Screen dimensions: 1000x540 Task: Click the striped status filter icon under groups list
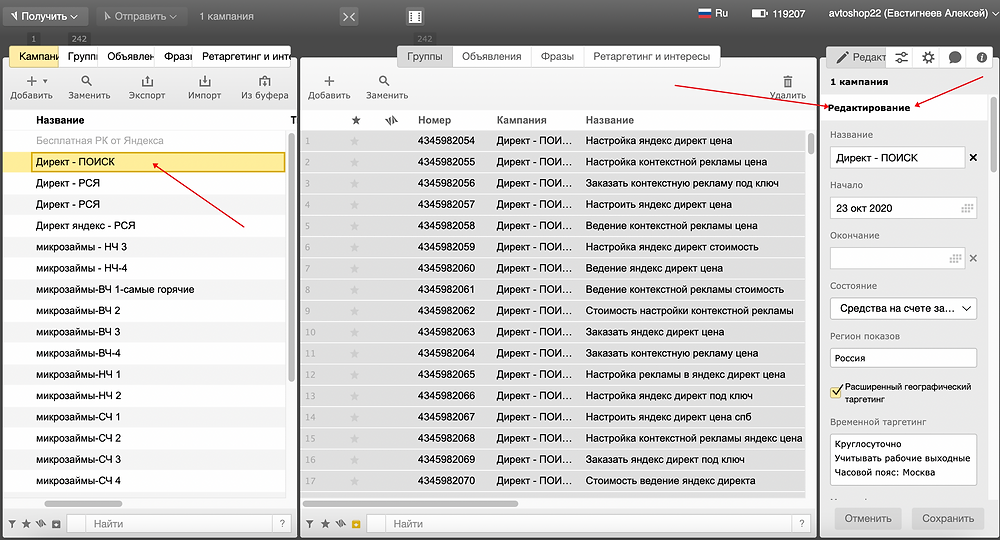[341, 523]
